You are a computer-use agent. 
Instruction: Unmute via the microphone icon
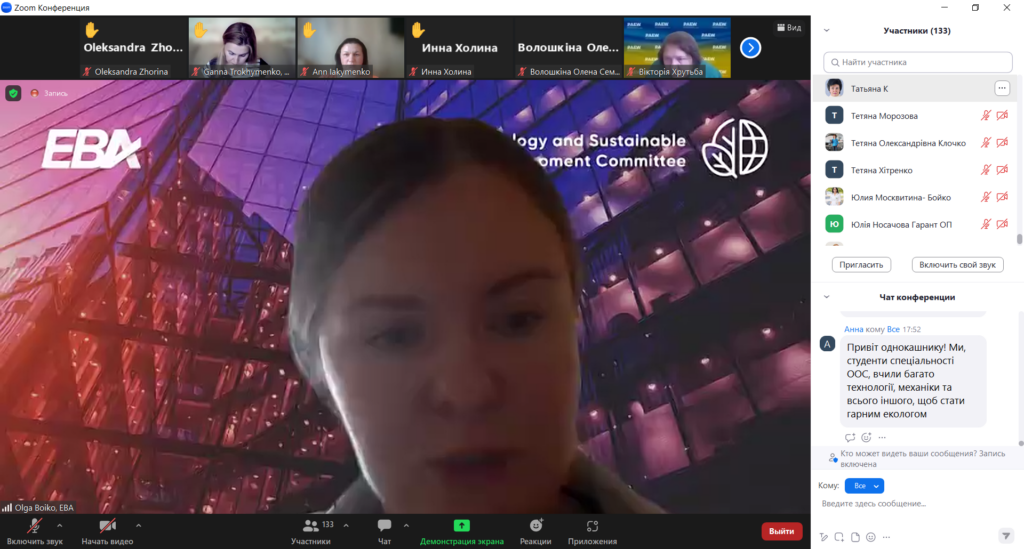point(34,525)
